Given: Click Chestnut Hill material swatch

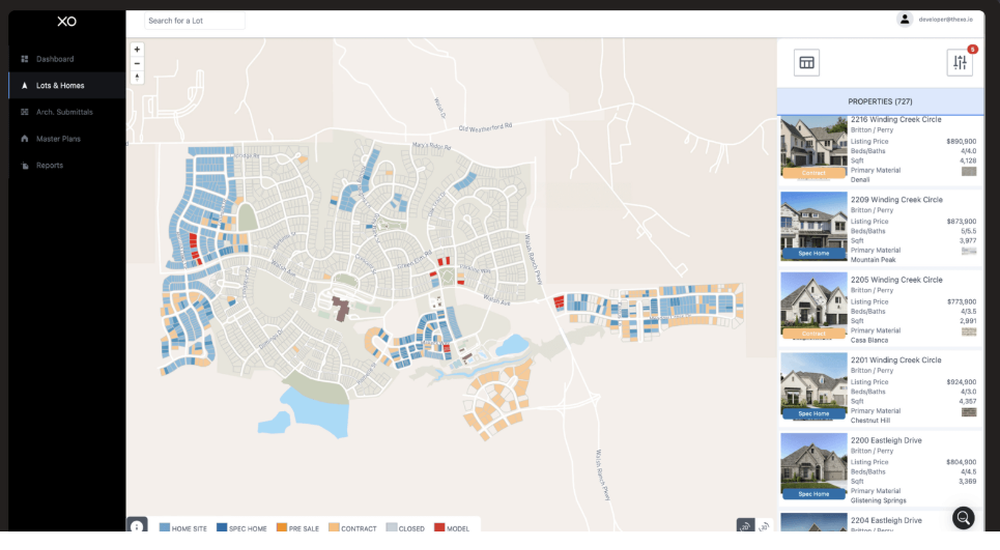Looking at the screenshot, I should tap(969, 412).
